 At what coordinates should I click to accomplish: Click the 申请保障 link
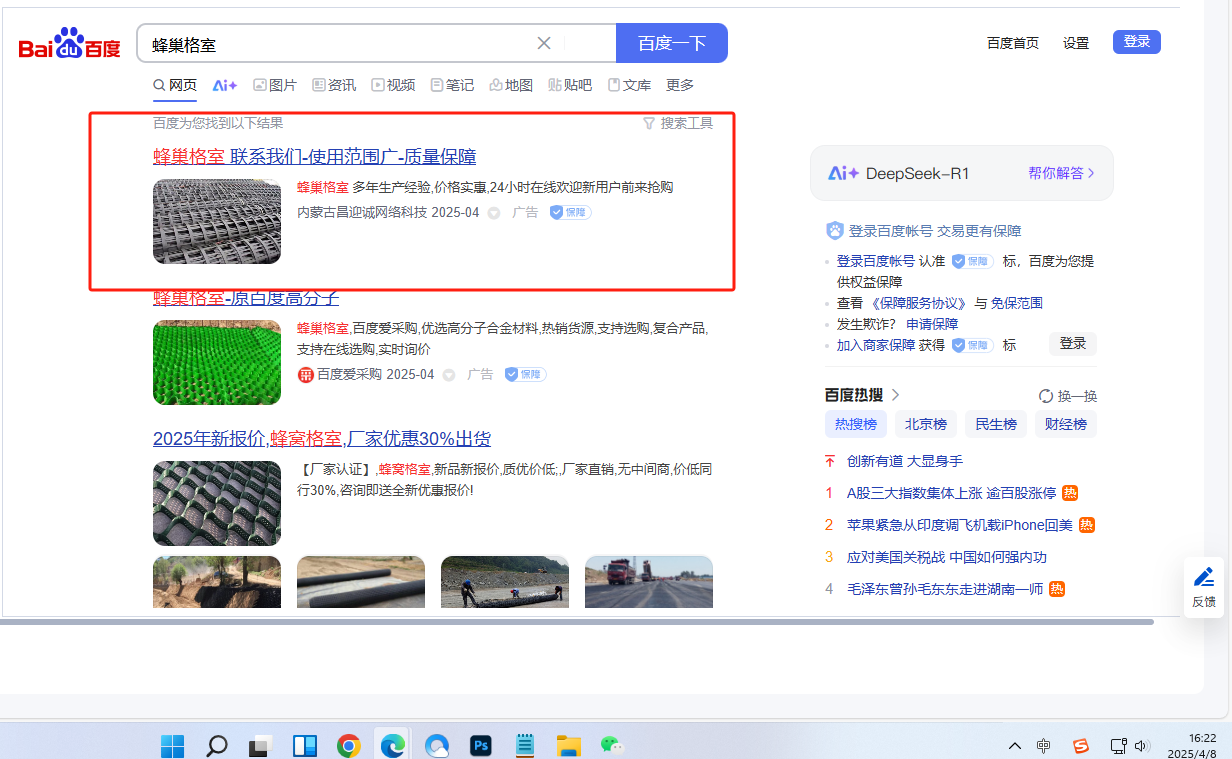point(932,324)
